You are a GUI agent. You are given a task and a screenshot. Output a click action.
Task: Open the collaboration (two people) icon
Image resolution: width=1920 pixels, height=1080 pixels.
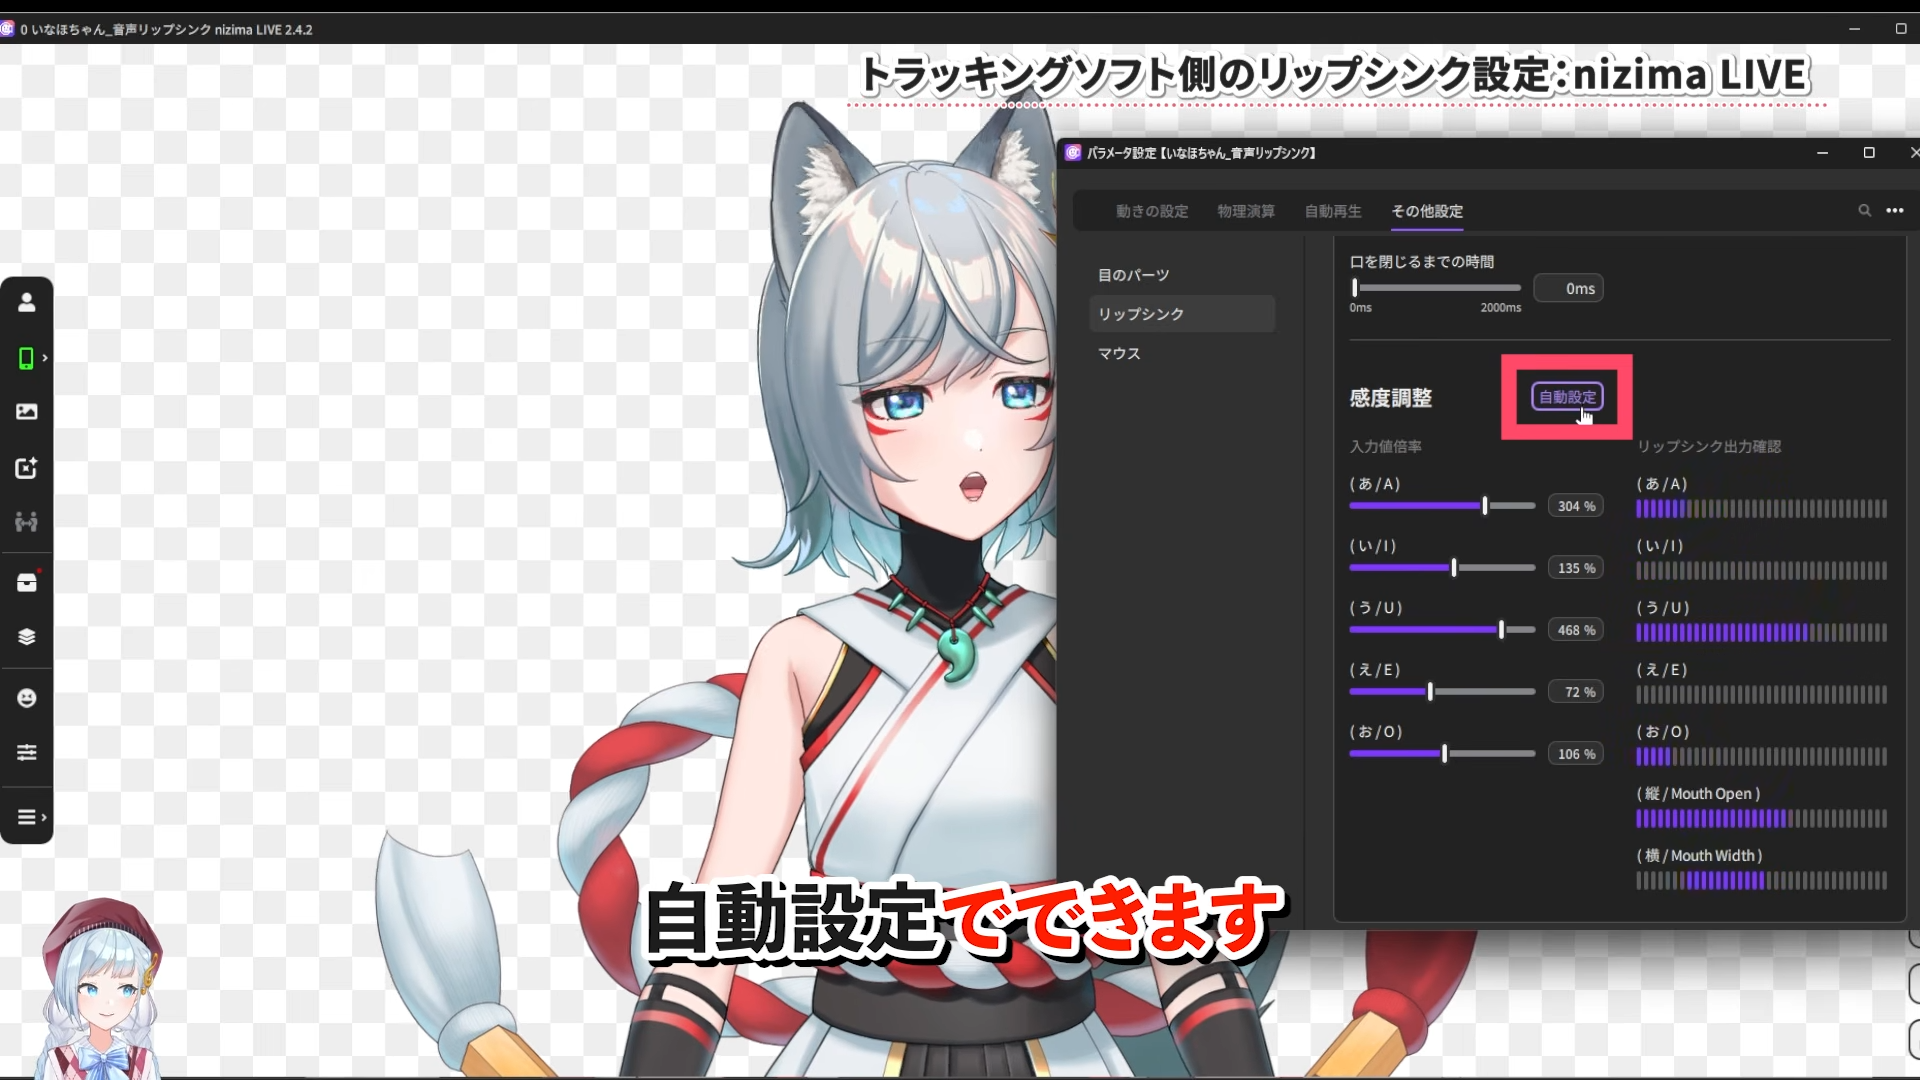click(27, 521)
